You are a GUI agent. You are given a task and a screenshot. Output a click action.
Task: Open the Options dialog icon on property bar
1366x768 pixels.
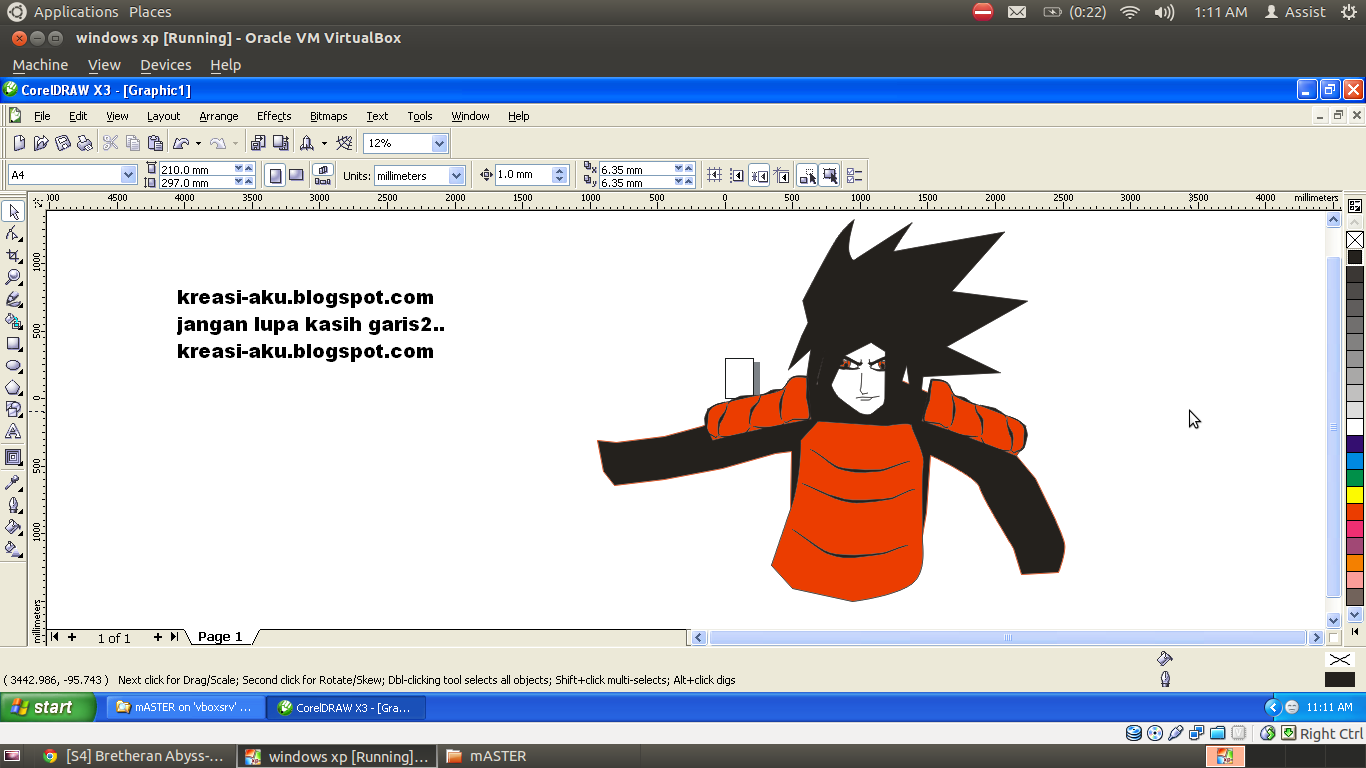click(854, 175)
